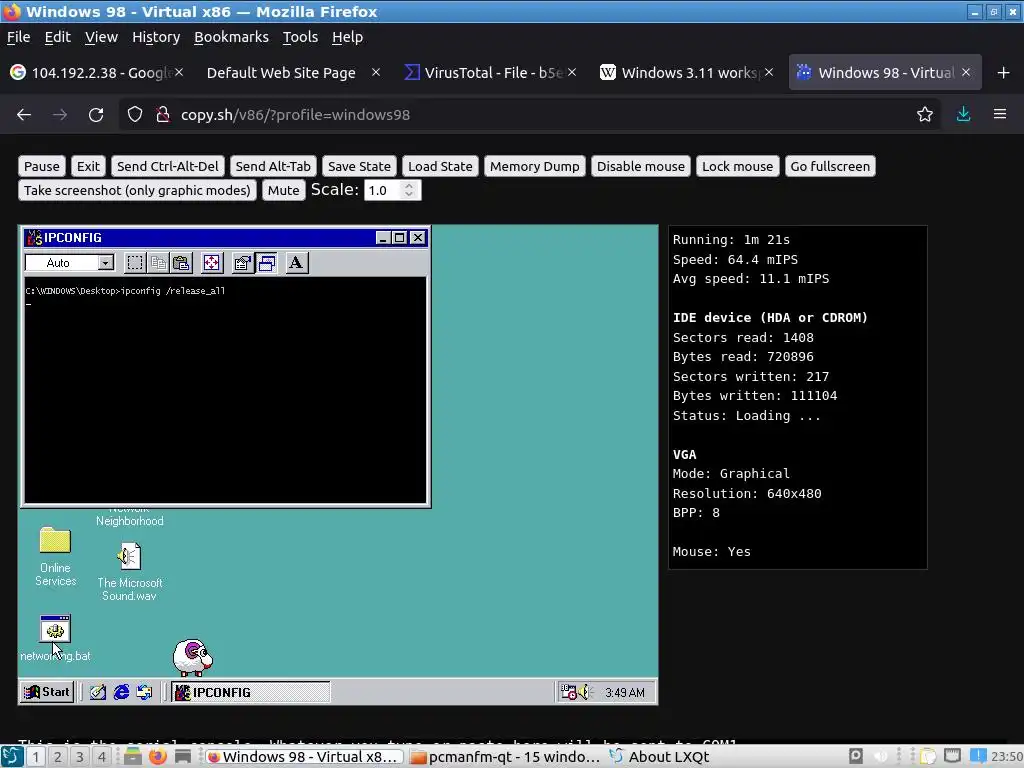Screen dimensions: 1024x768
Task: Click the Load State button
Action: [440, 167]
